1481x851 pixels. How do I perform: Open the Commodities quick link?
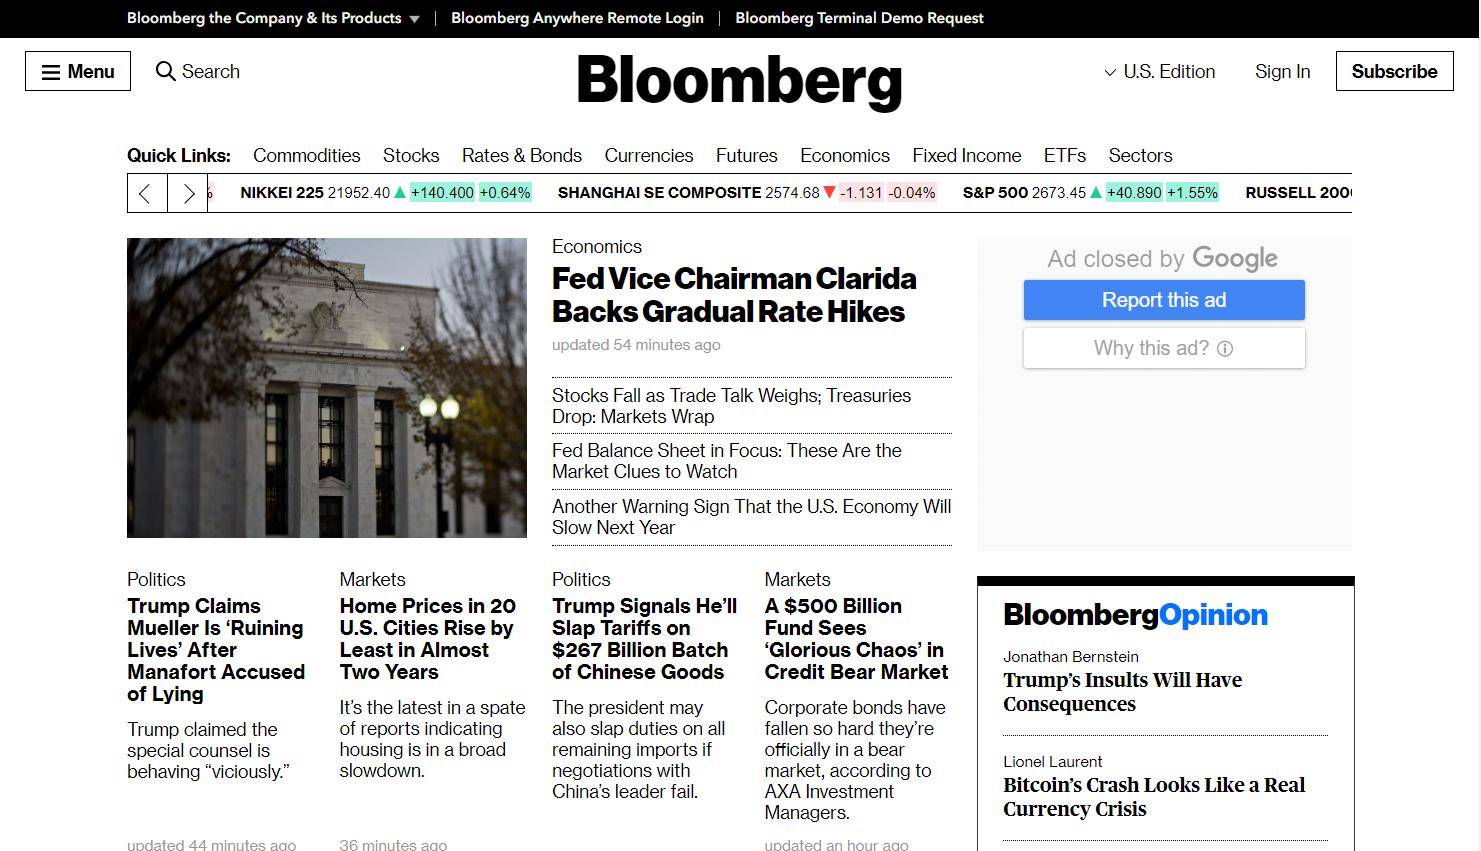[306, 155]
